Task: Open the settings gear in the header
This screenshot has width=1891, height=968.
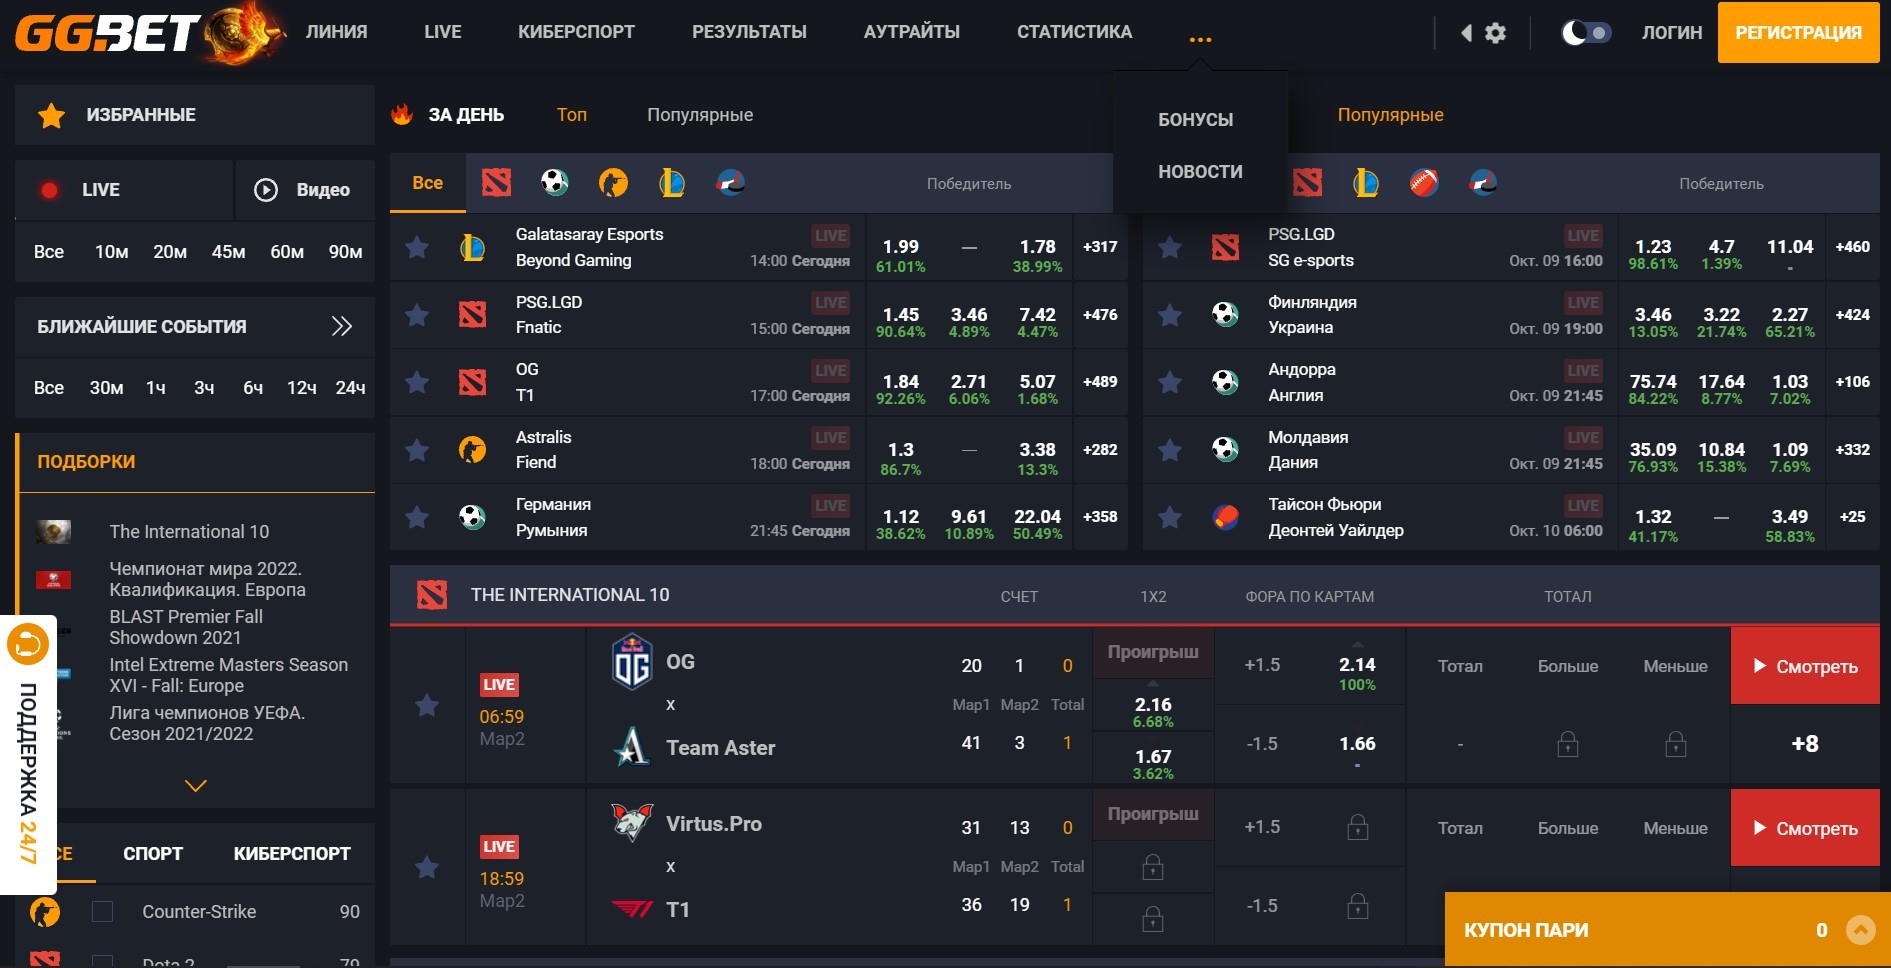Action: (x=1495, y=33)
